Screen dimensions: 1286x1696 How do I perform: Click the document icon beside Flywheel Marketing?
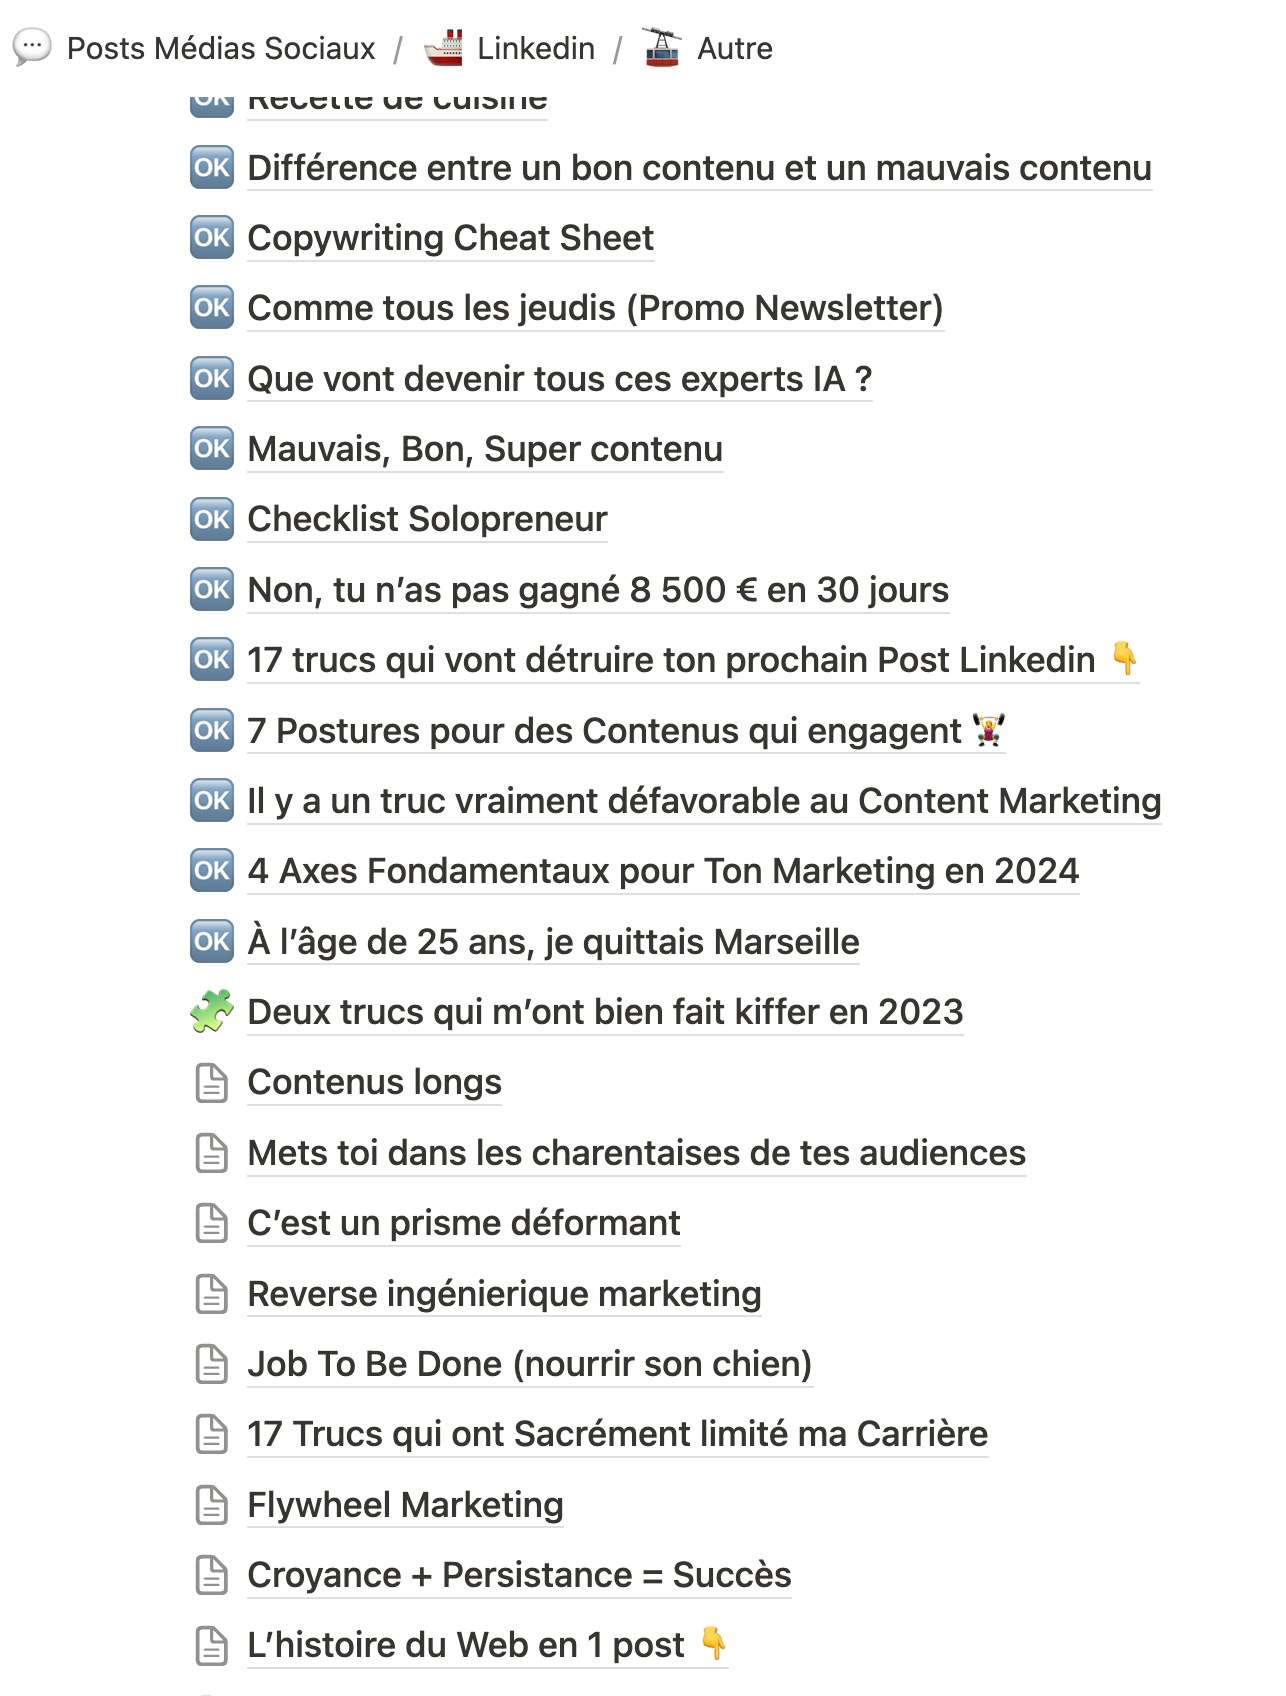(x=211, y=1503)
